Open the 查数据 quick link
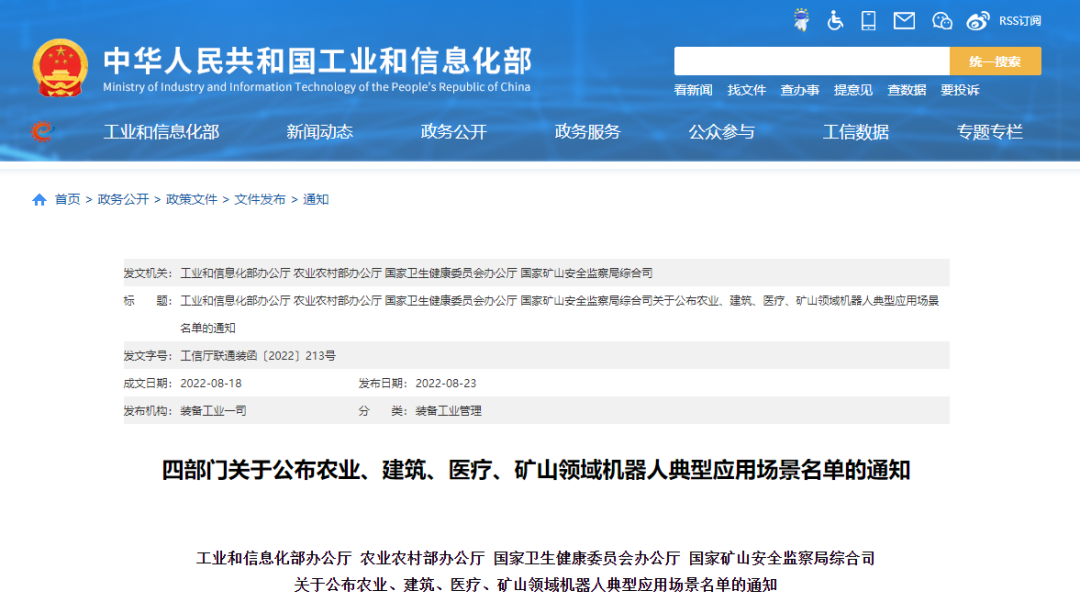This screenshot has height=602, width=1080. 906,90
